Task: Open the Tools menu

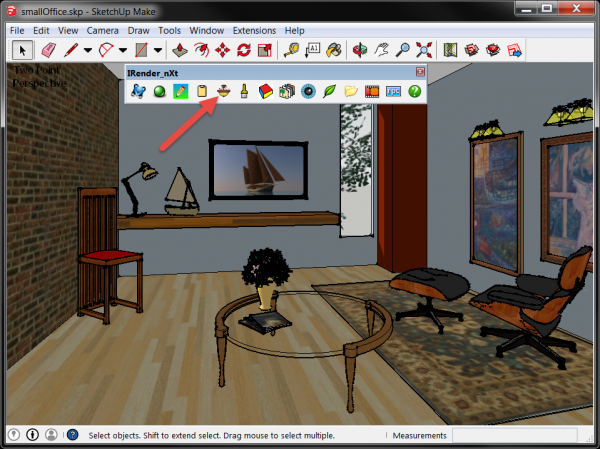Action: pos(170,31)
